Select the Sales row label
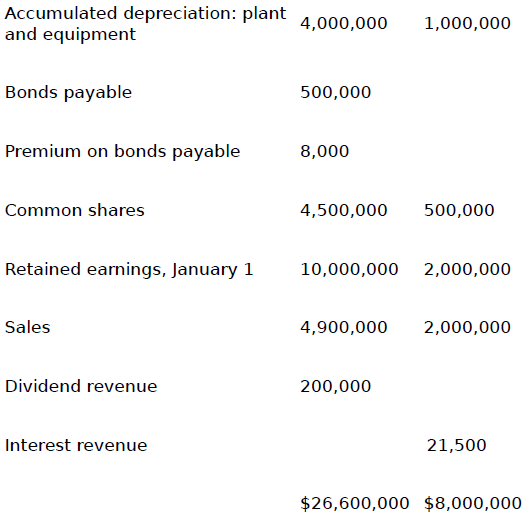 pos(28,327)
